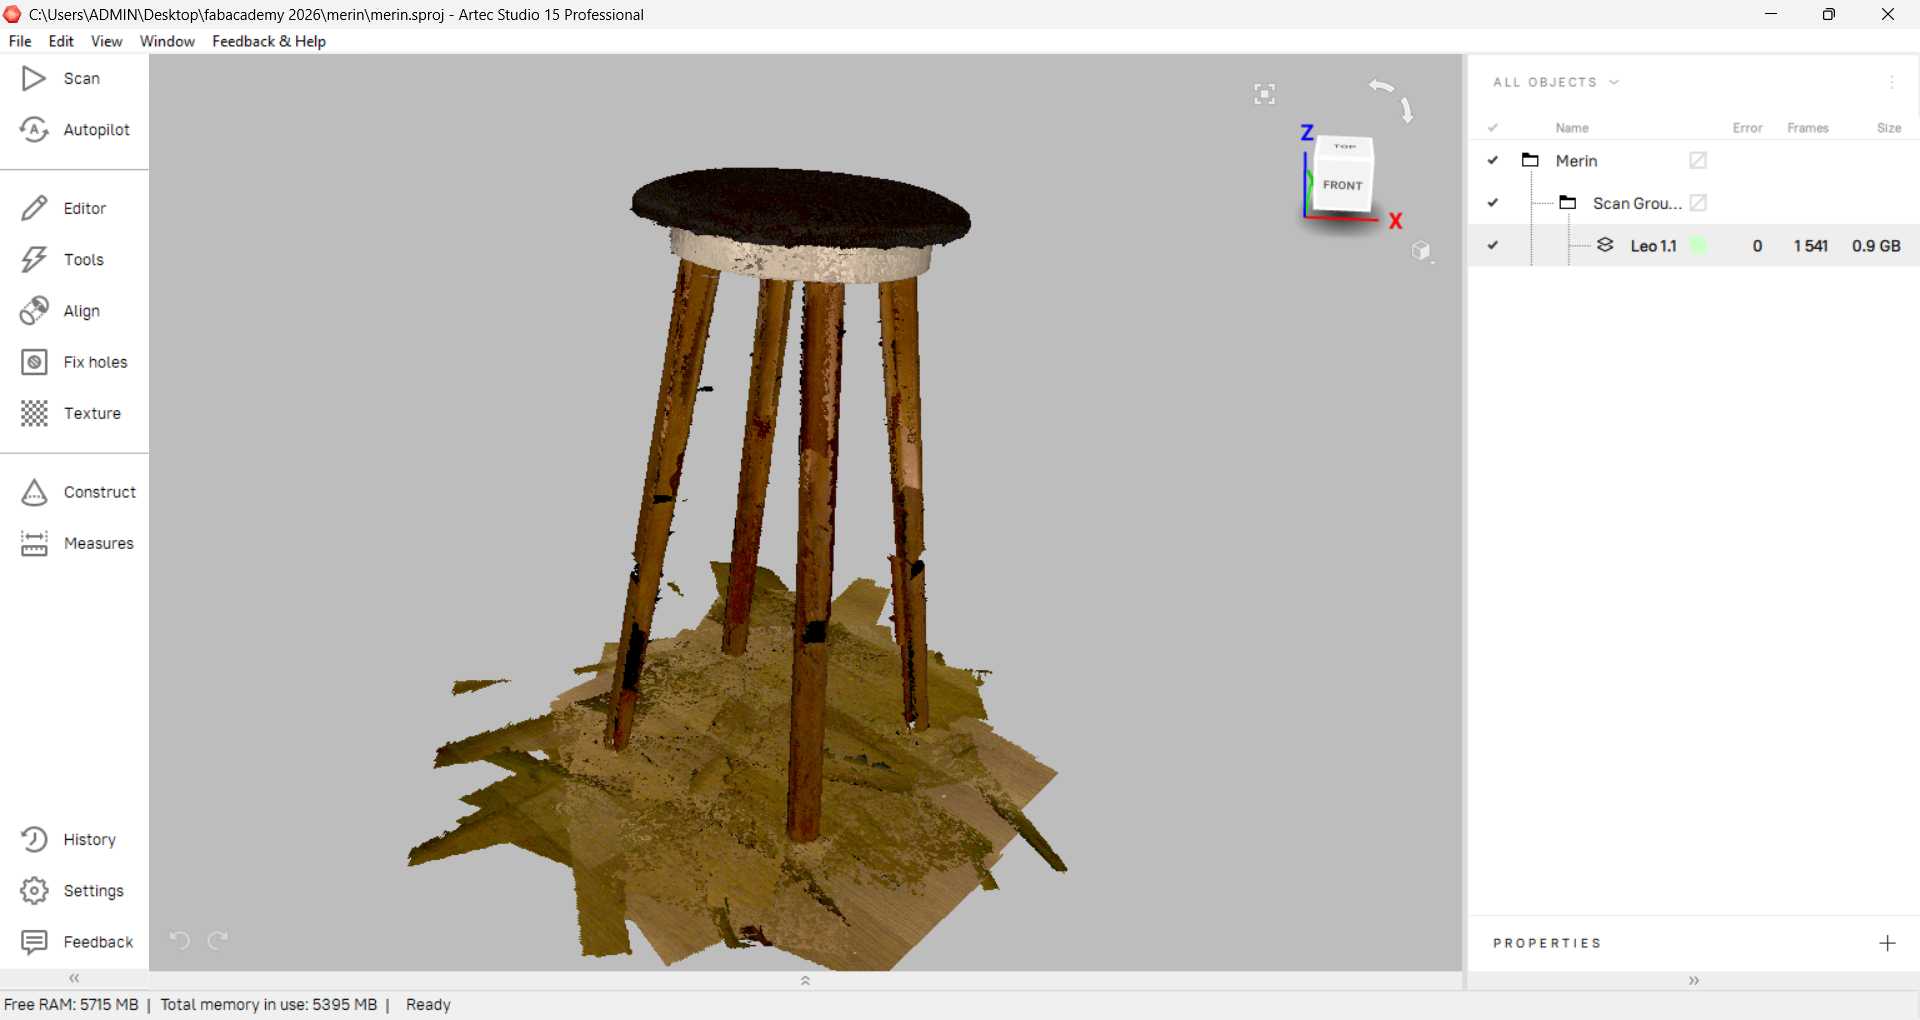The image size is (1920, 1020).
Task: Open the View menu
Action: (106, 41)
